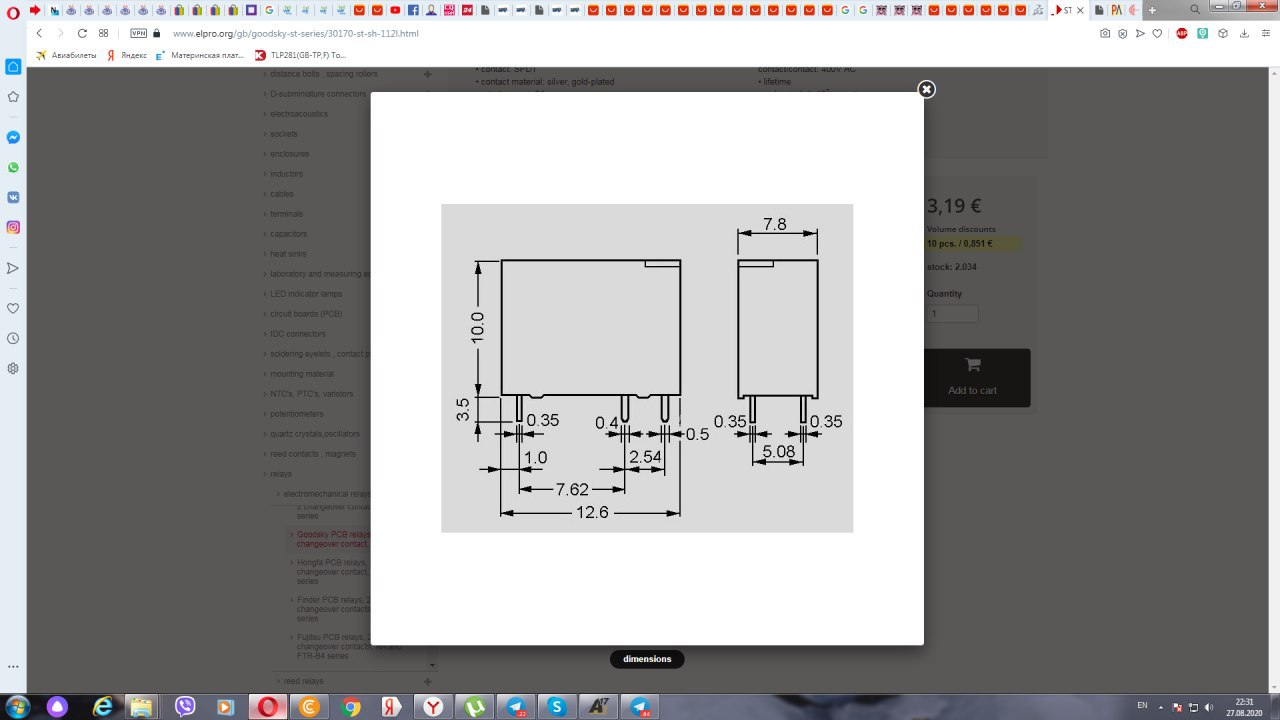The width and height of the screenshot is (1280, 720).
Task: Open the reed relays category
Action: click(x=303, y=681)
